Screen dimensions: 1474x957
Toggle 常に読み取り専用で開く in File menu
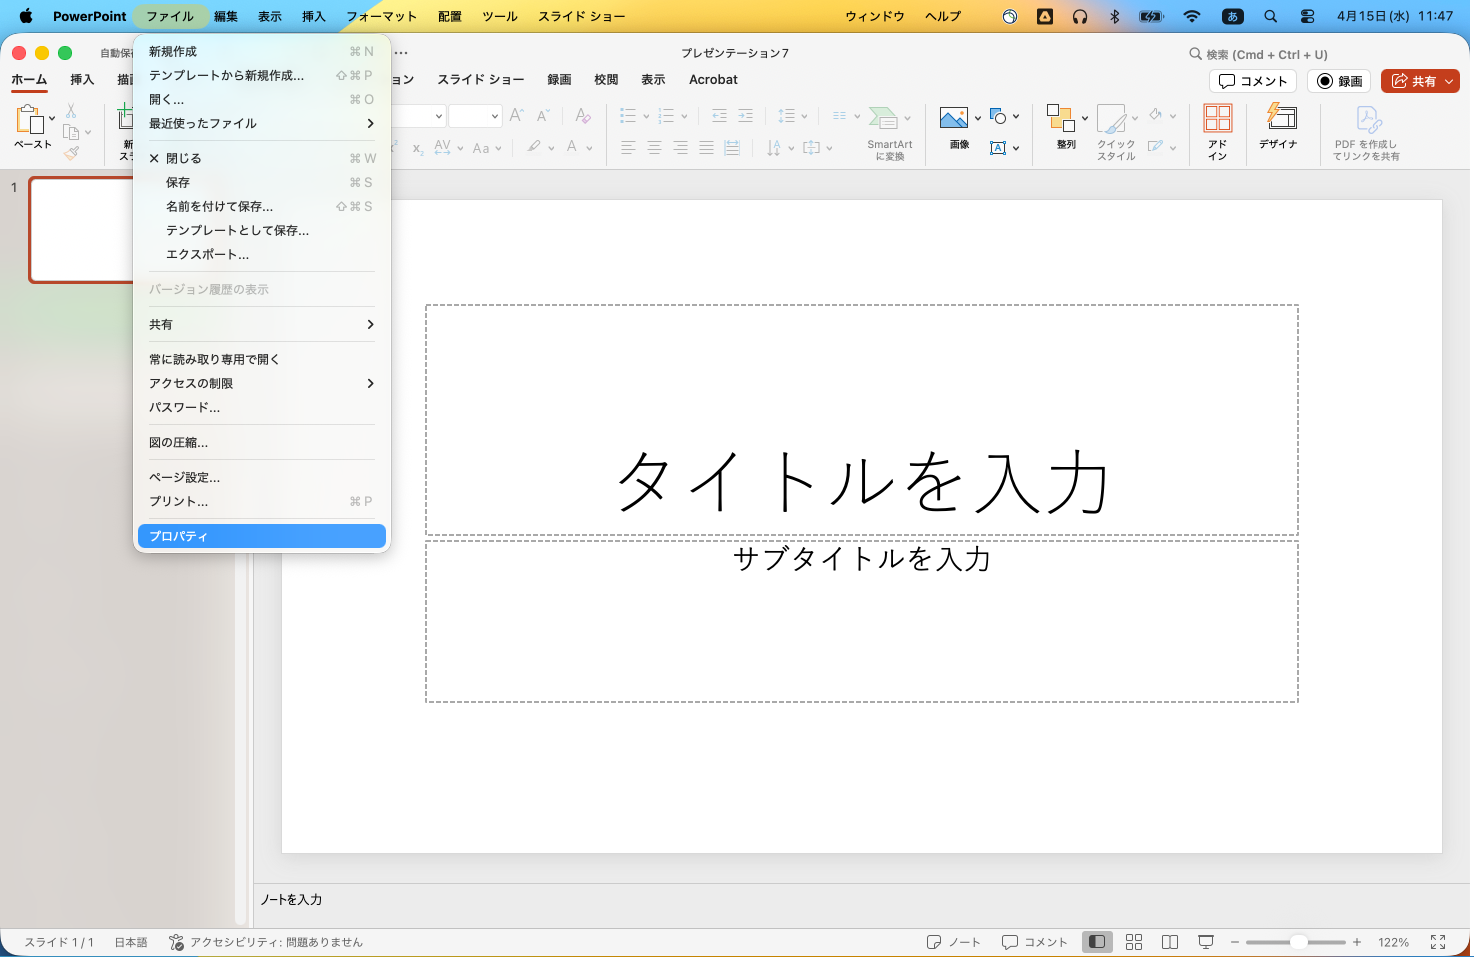point(214,359)
